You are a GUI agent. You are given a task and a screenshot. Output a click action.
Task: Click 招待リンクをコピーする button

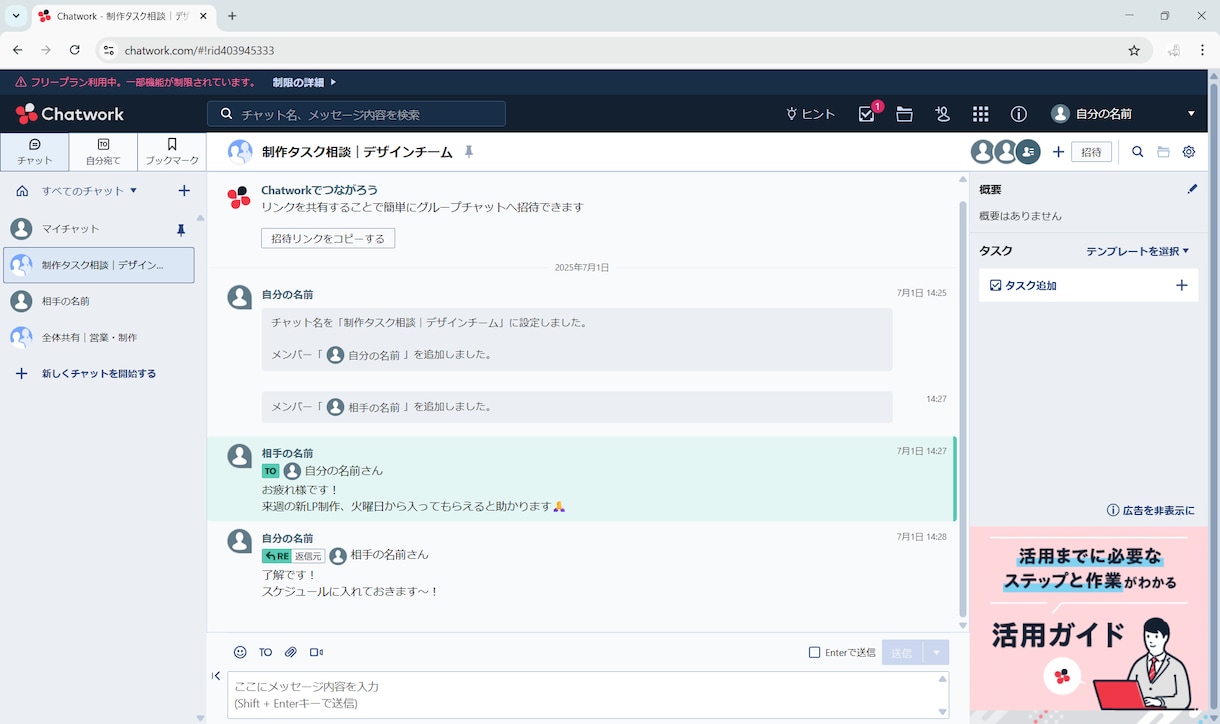pyautogui.click(x=328, y=239)
